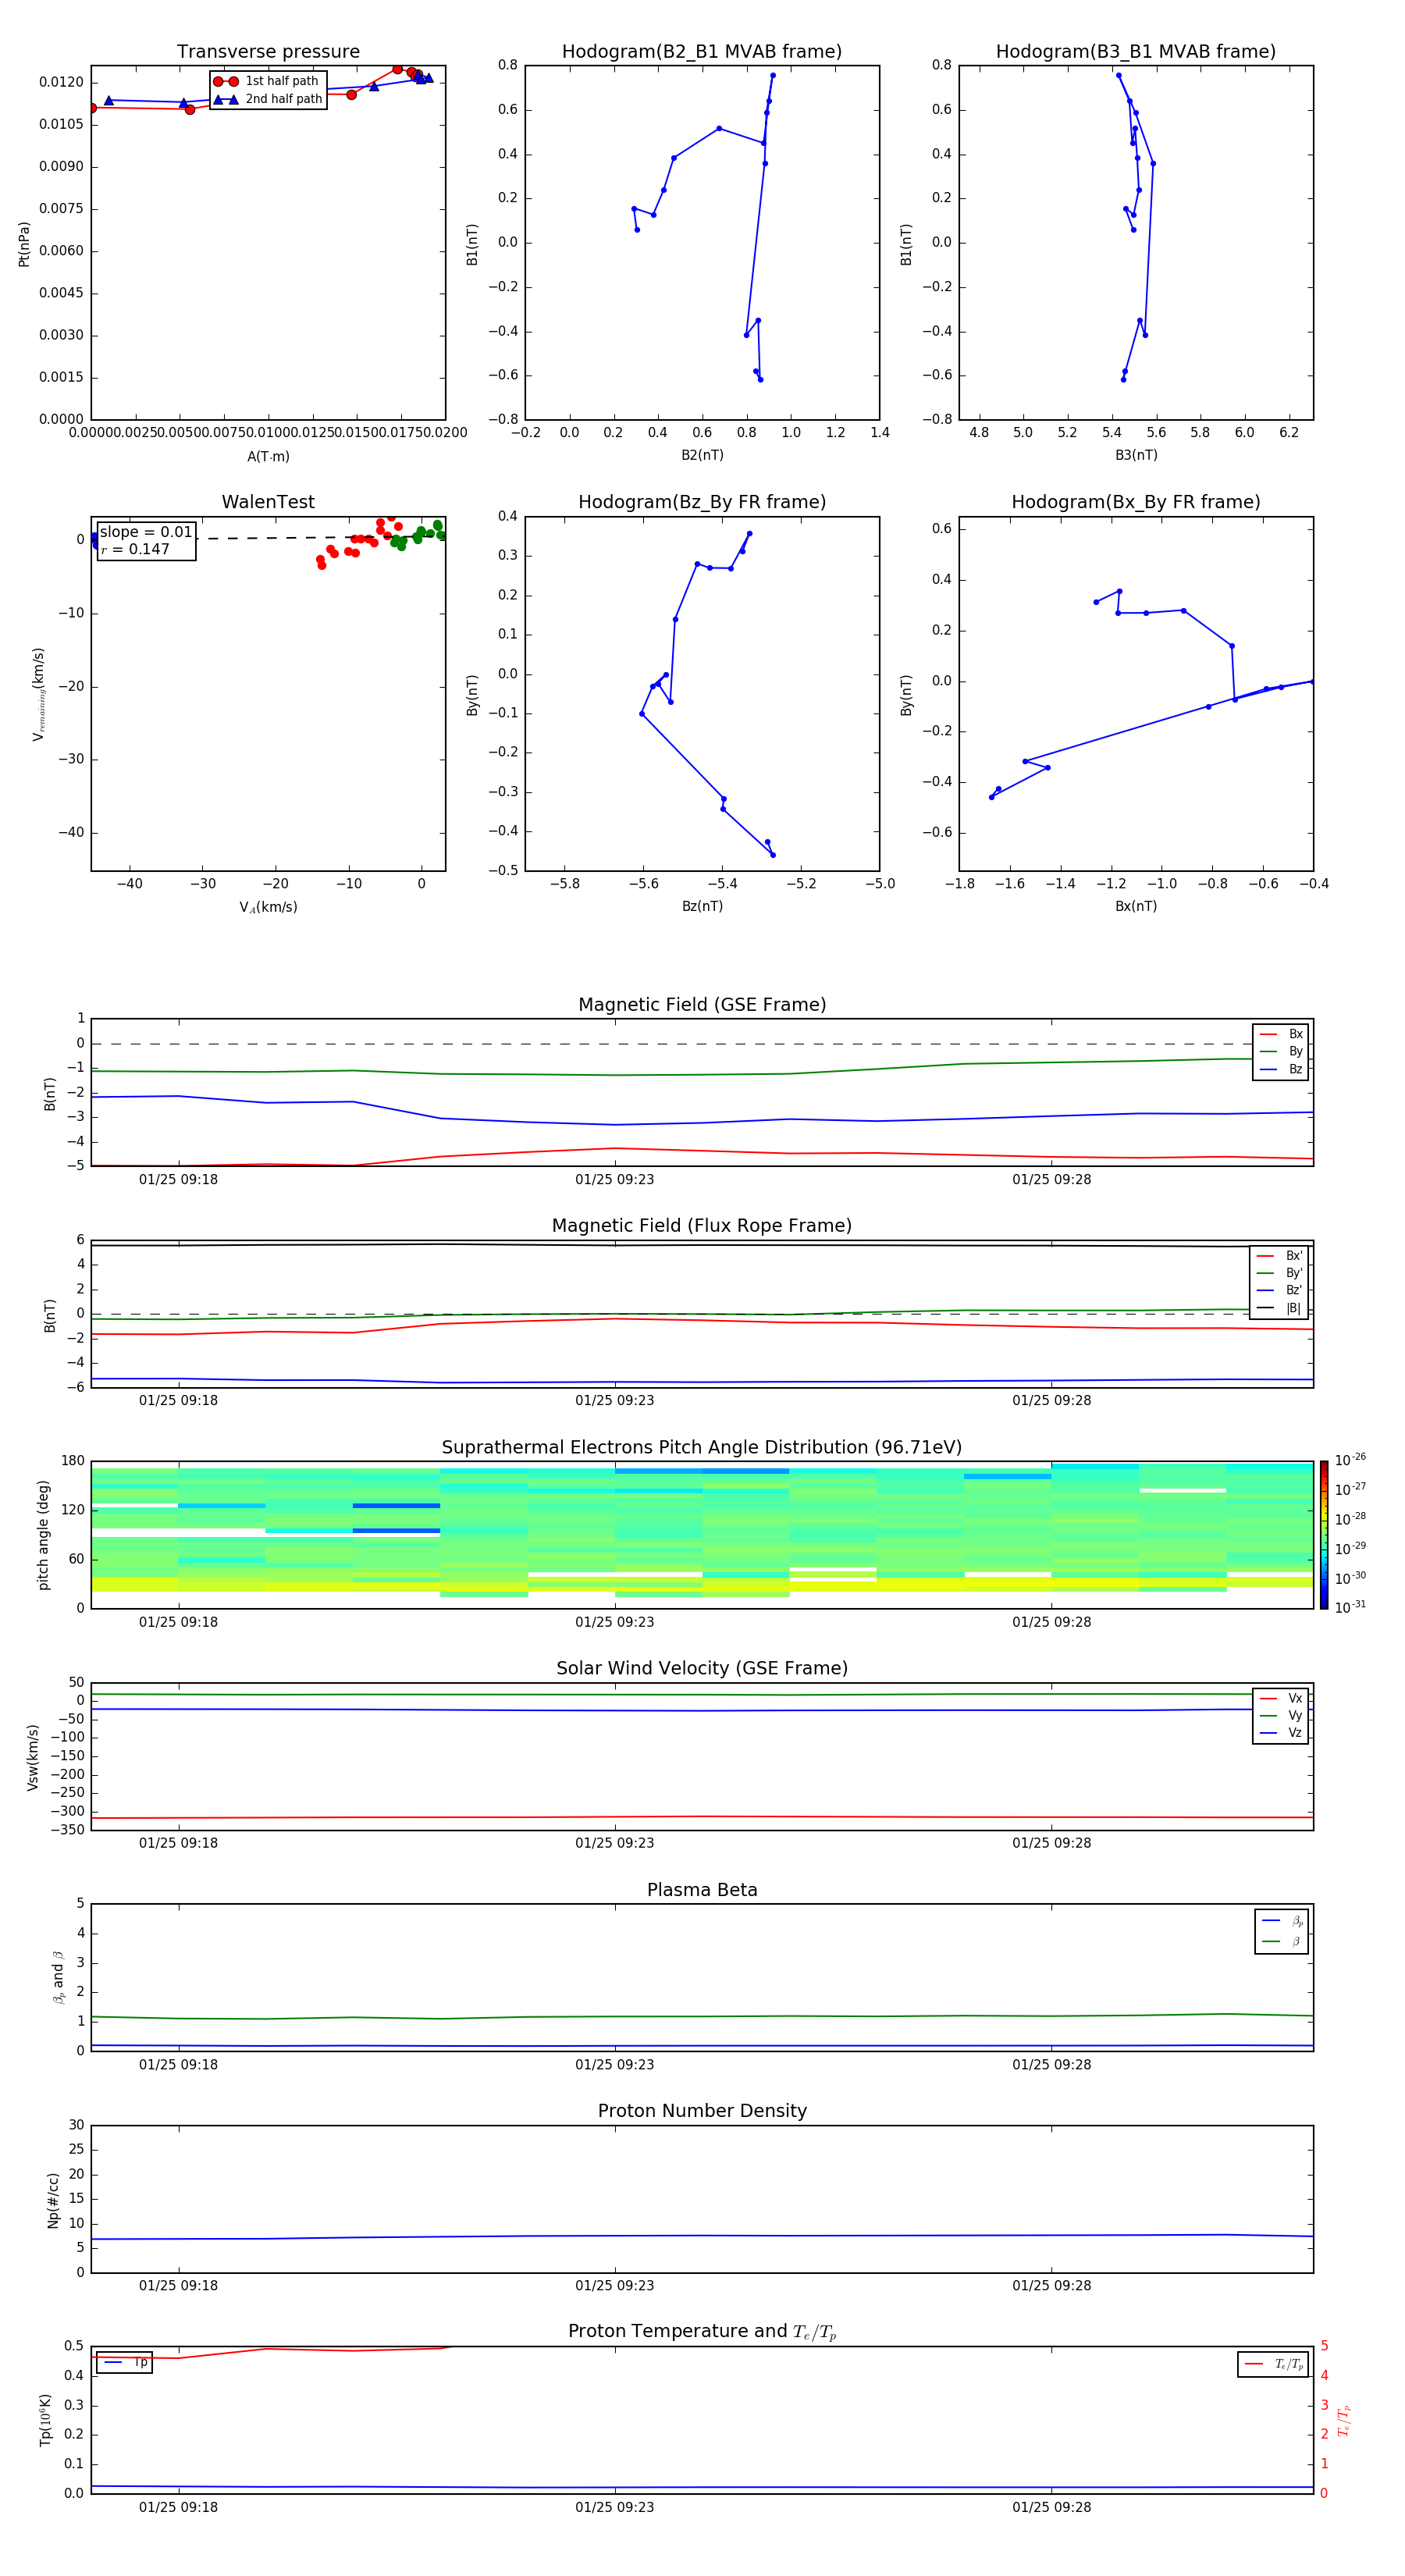Select the "2nd half path" legend entry

[x=268, y=99]
